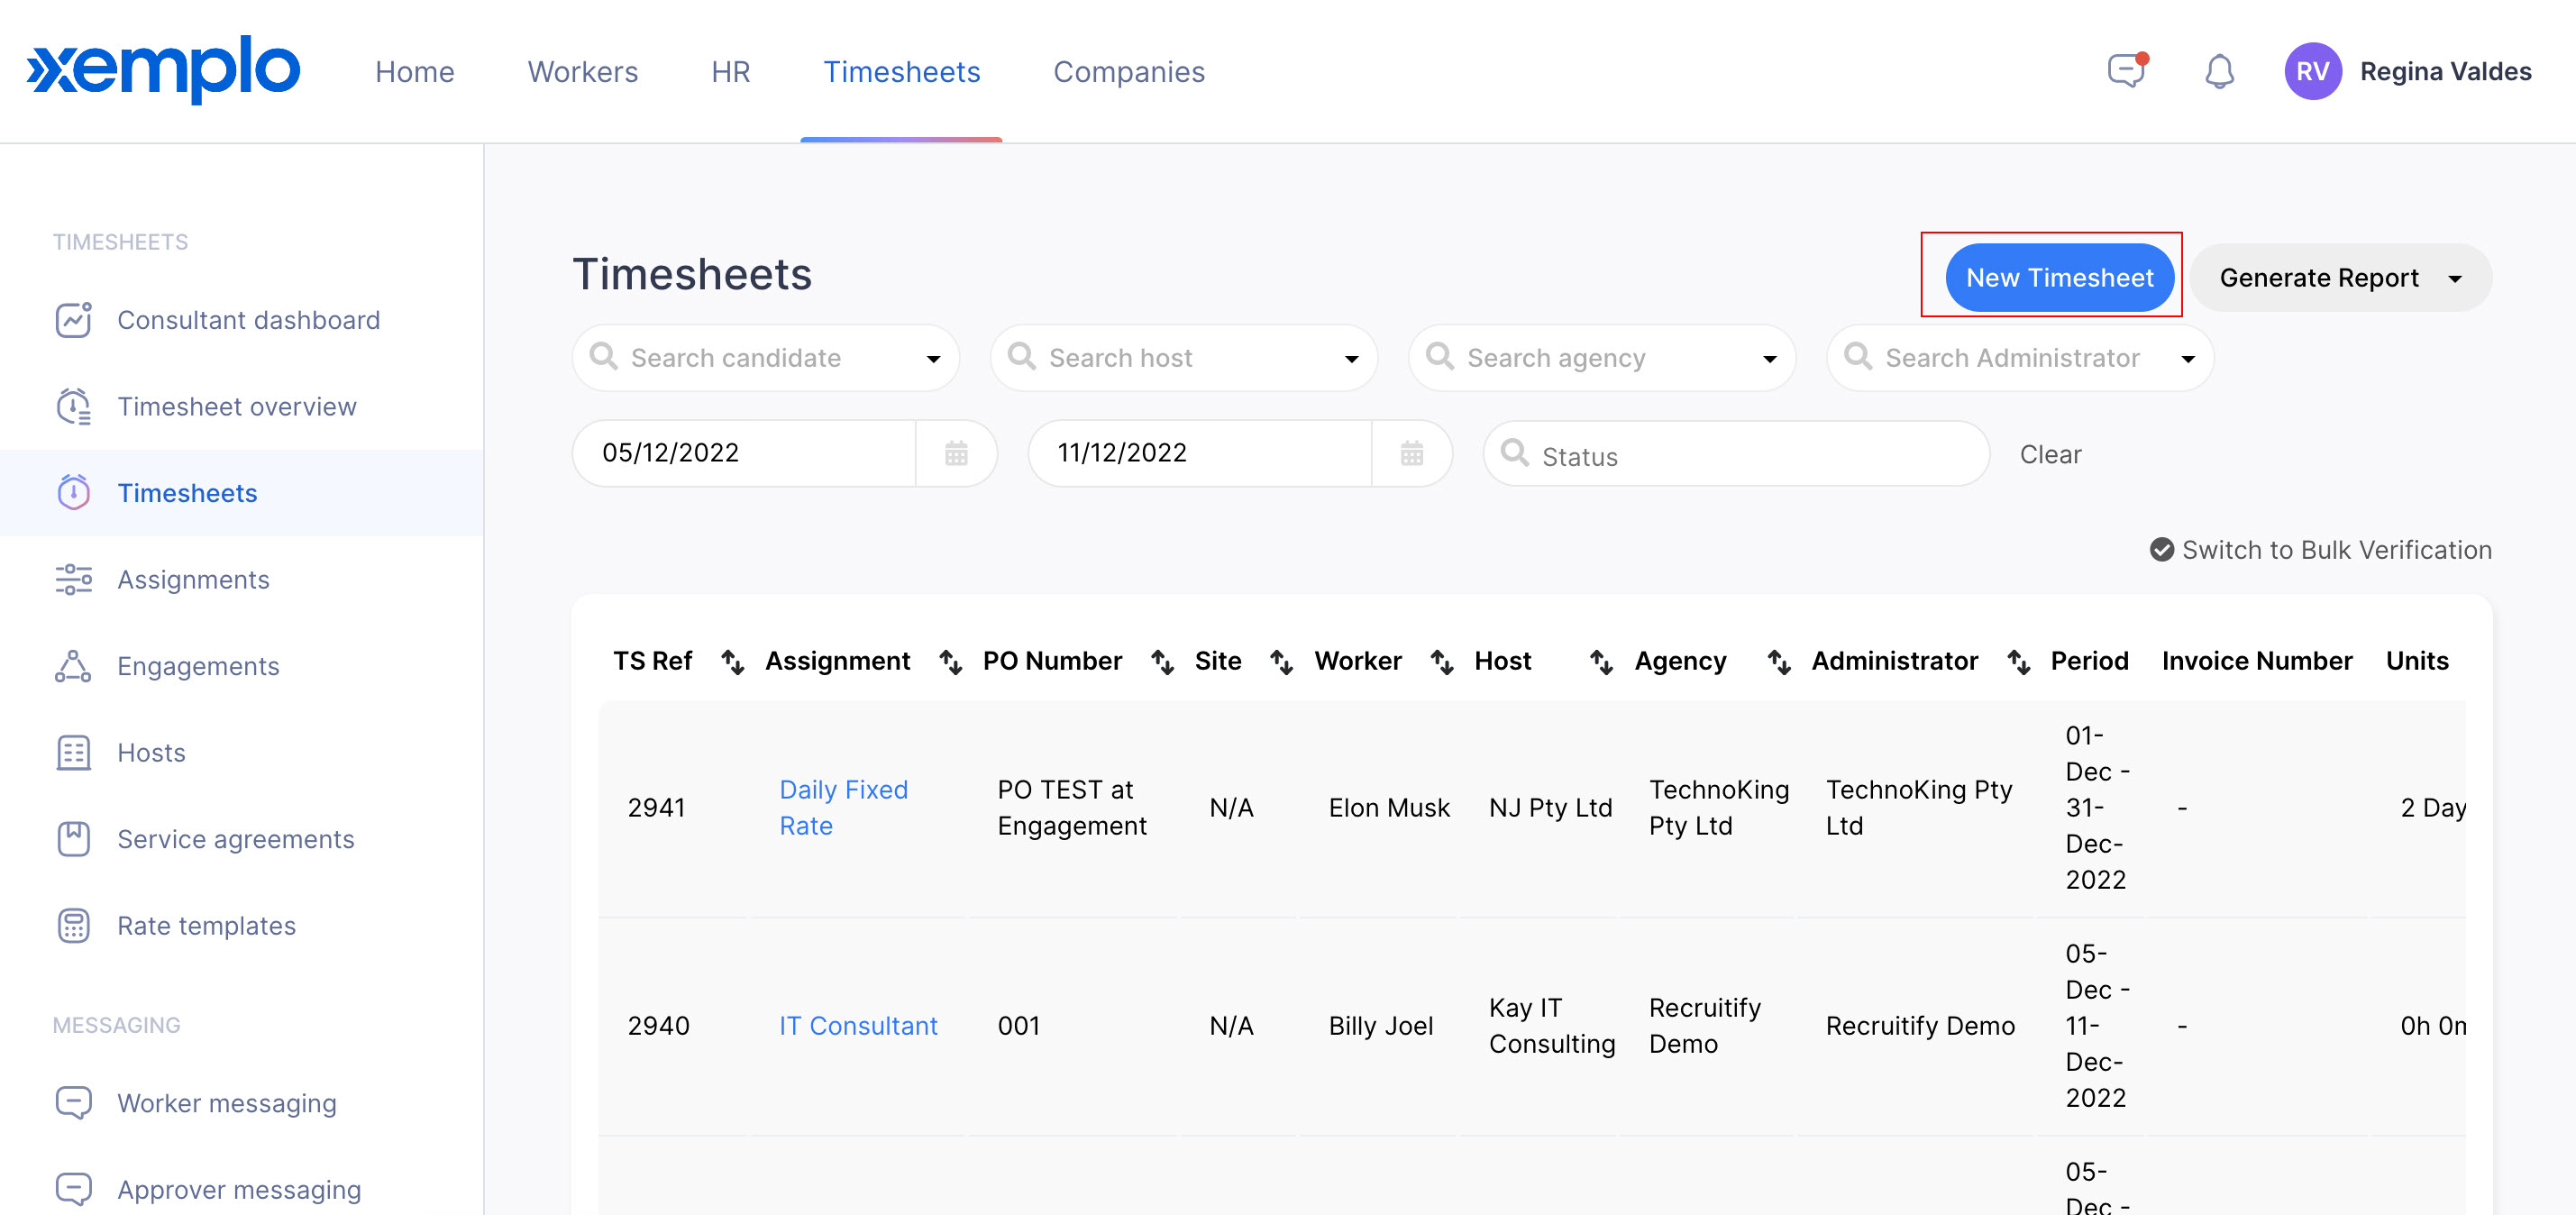
Task: Go to the Companies tab
Action: (x=1128, y=72)
